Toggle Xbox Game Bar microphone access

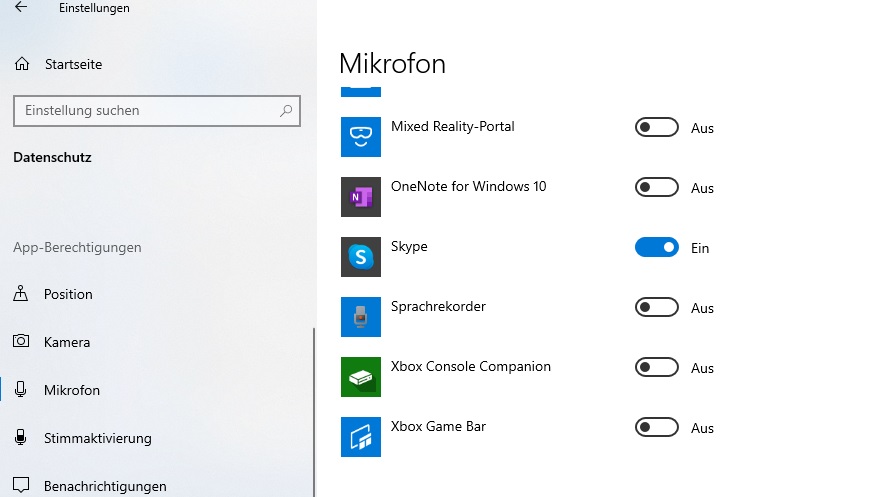tap(657, 427)
